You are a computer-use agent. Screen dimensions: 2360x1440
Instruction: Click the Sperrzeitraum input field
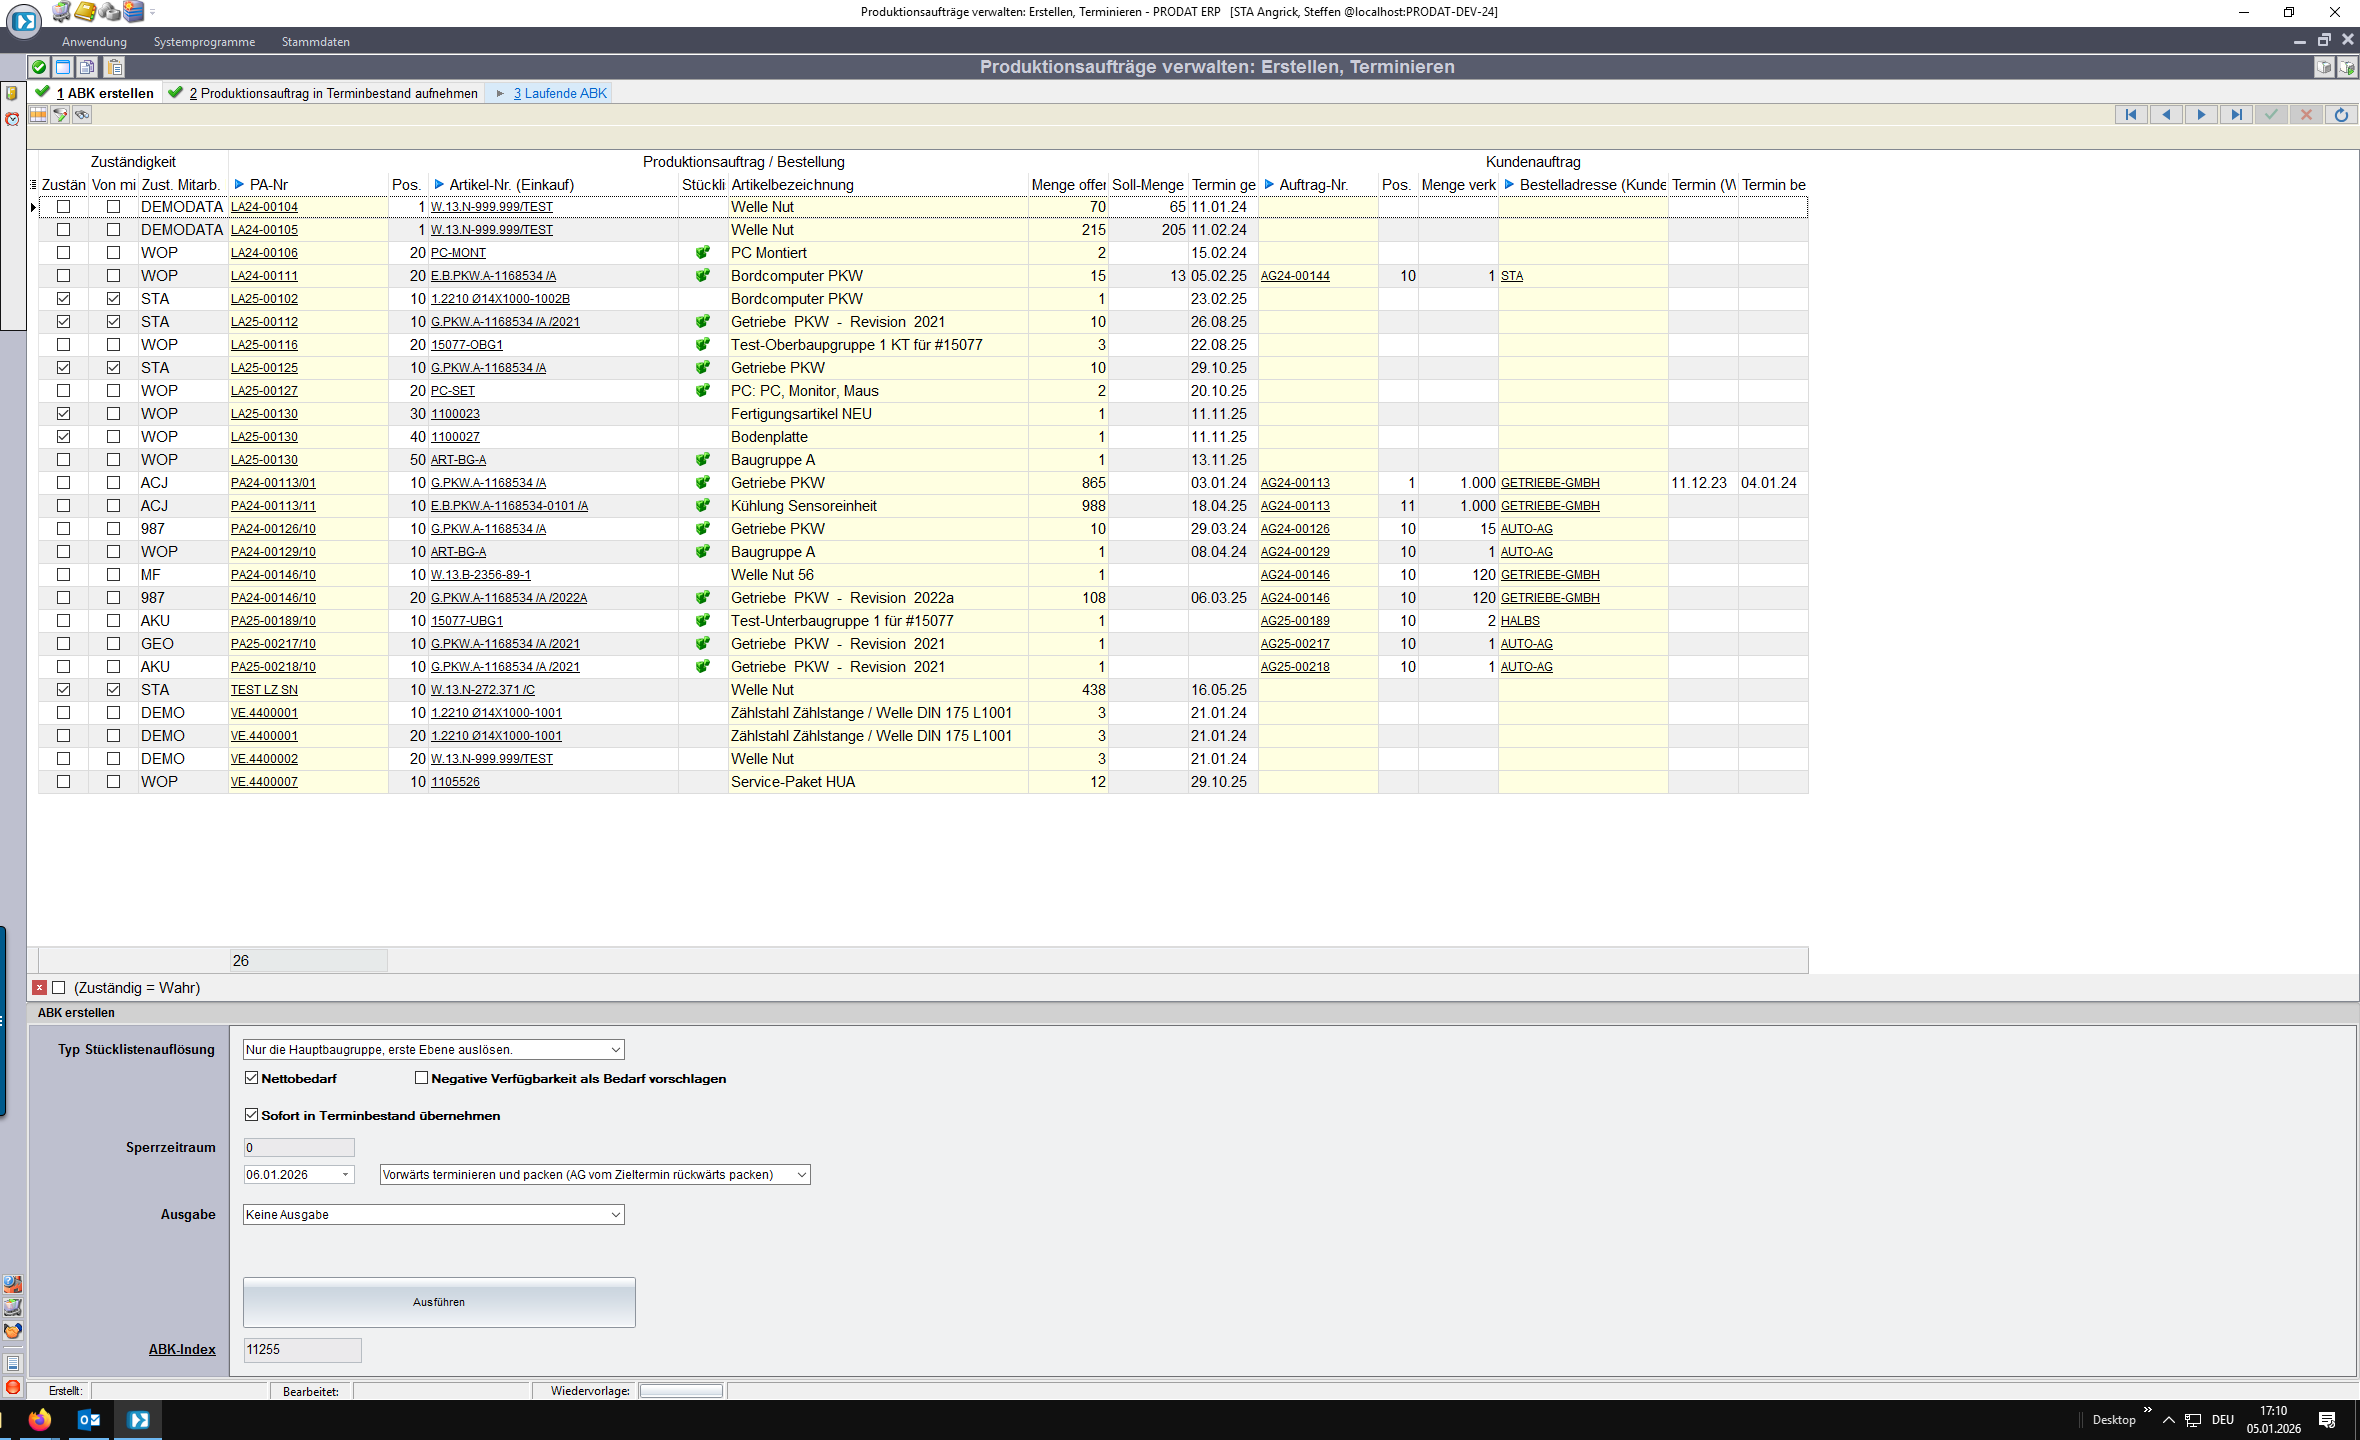298,1147
